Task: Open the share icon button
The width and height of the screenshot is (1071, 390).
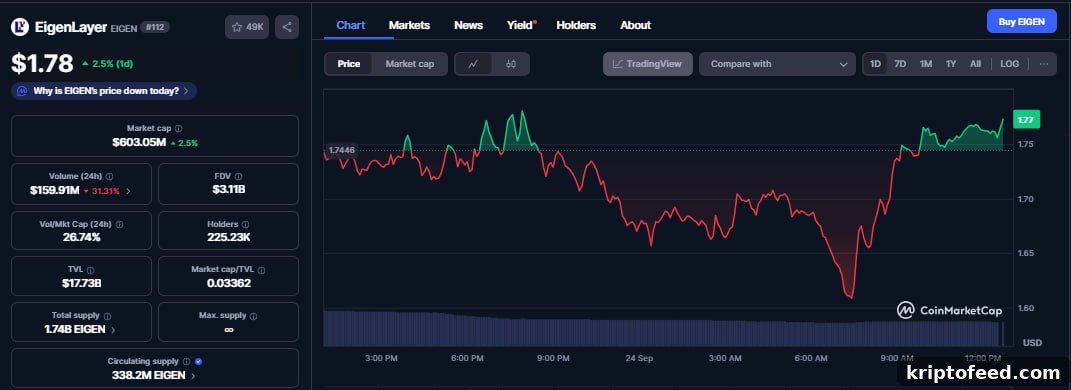Action: point(287,27)
